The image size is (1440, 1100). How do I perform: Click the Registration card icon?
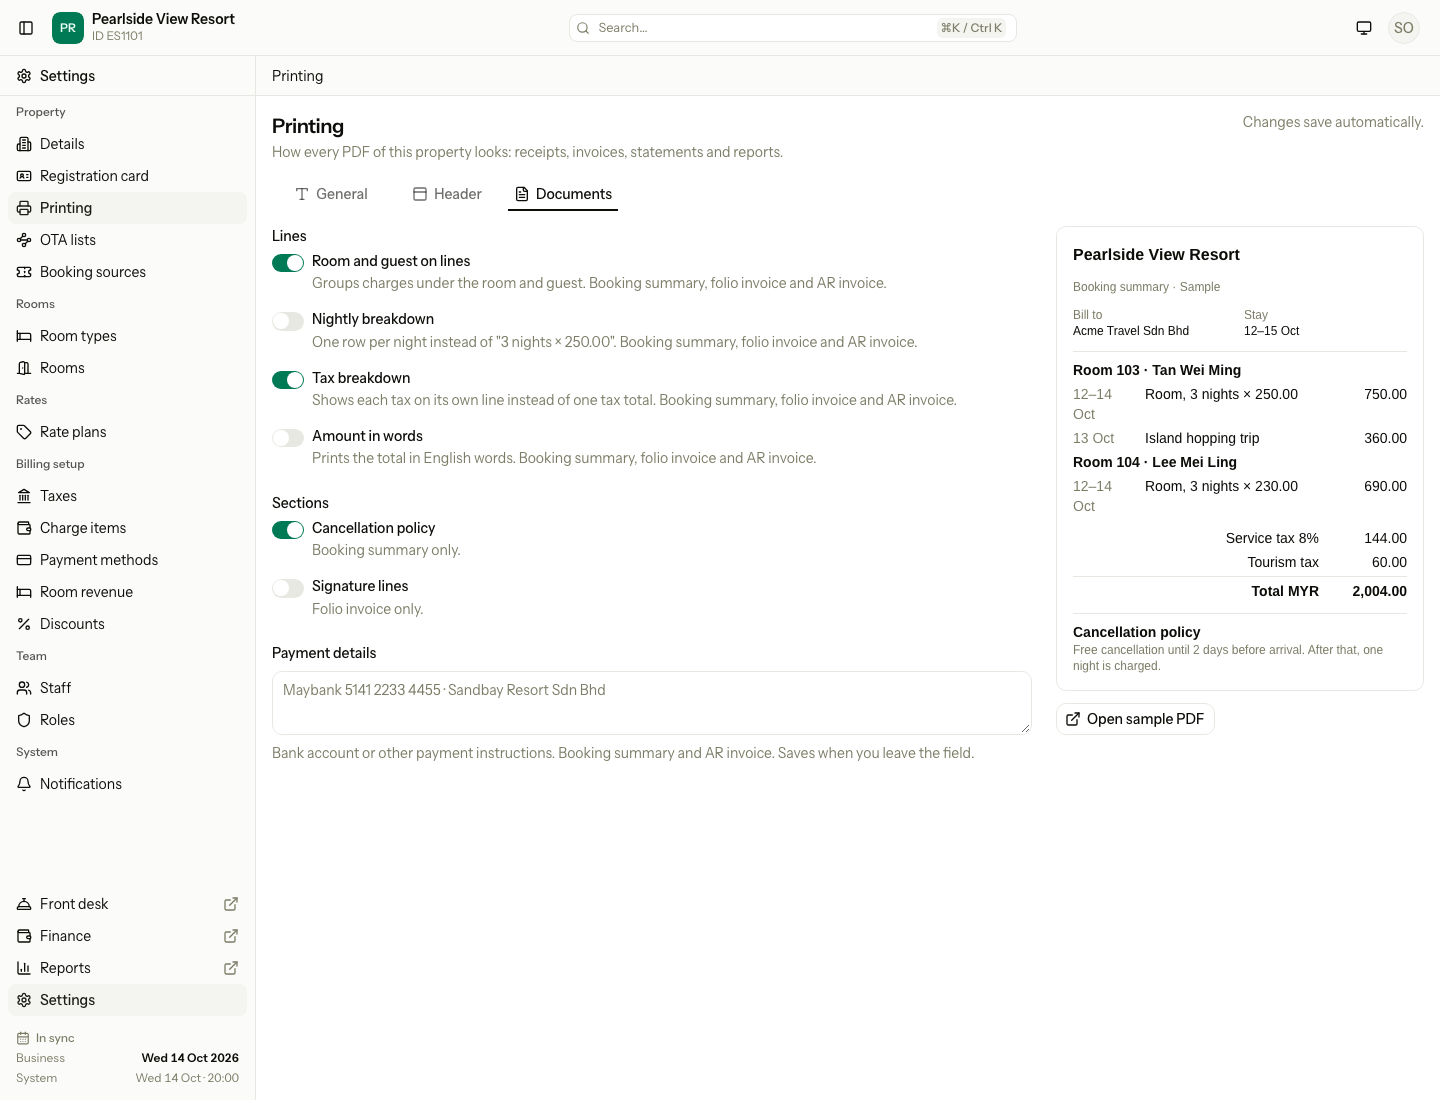tap(24, 176)
